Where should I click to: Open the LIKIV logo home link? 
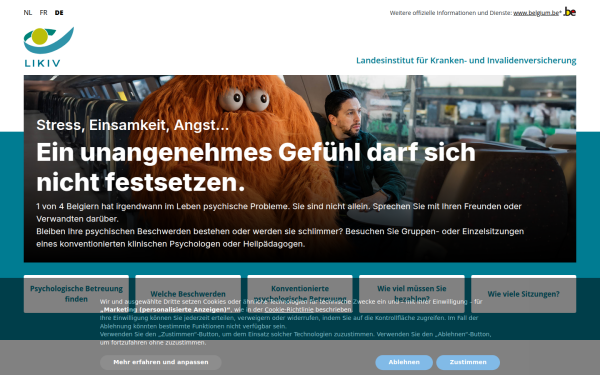pos(49,47)
